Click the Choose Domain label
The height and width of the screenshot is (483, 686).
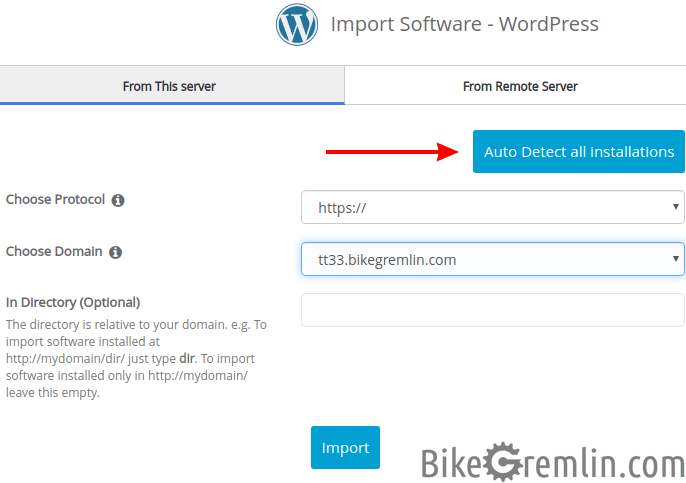pyautogui.click(x=54, y=252)
